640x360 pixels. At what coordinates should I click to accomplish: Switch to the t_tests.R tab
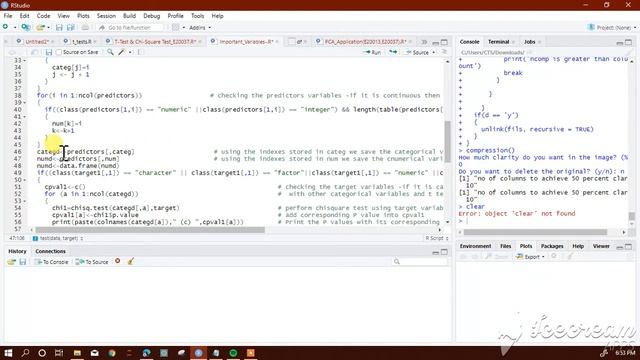click(x=82, y=42)
